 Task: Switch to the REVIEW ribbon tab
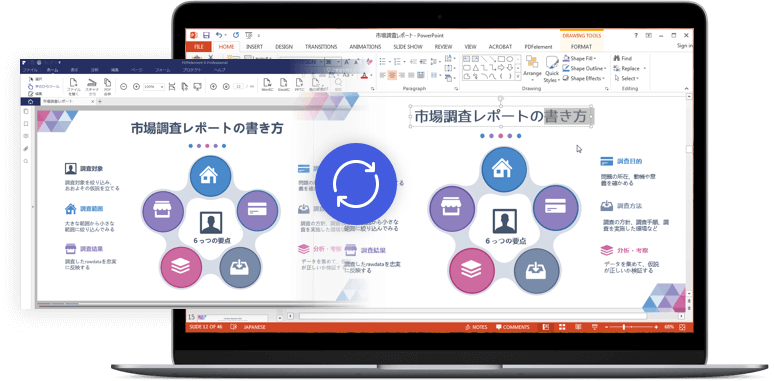[x=443, y=47]
